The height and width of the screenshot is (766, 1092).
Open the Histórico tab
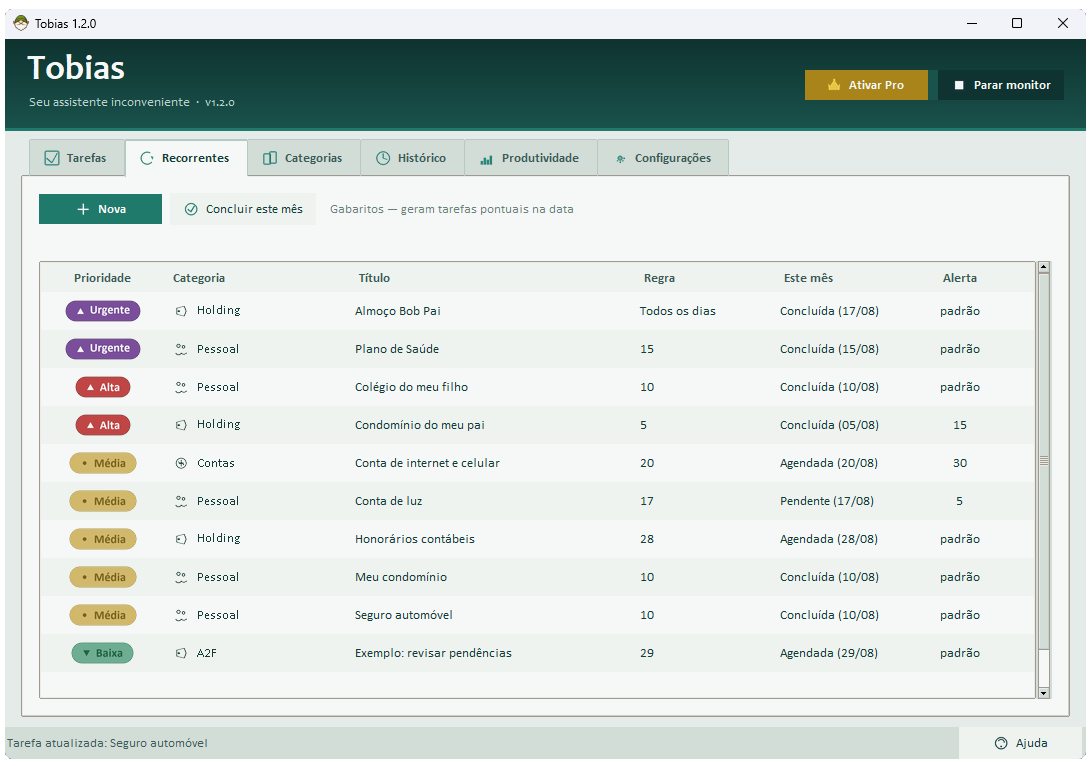tap(412, 158)
